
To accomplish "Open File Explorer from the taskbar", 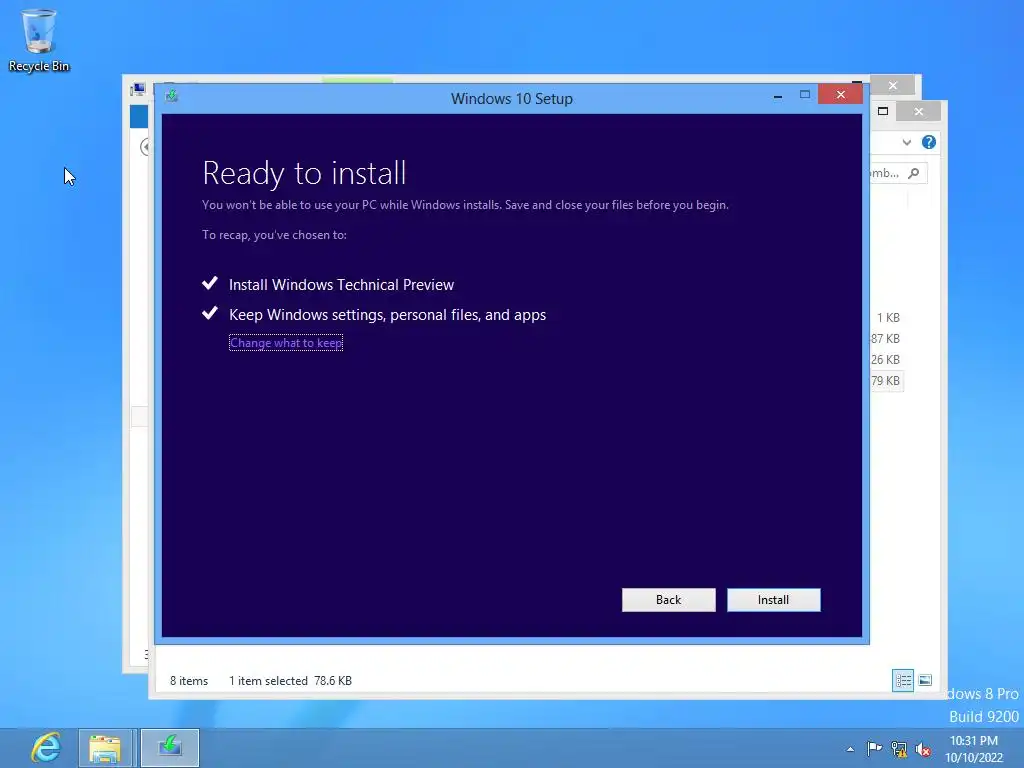I will click(x=105, y=748).
